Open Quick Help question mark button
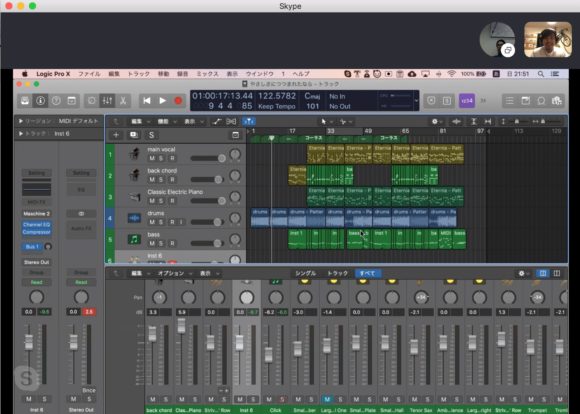Screen dimensions: 580x414 click(x=56, y=101)
